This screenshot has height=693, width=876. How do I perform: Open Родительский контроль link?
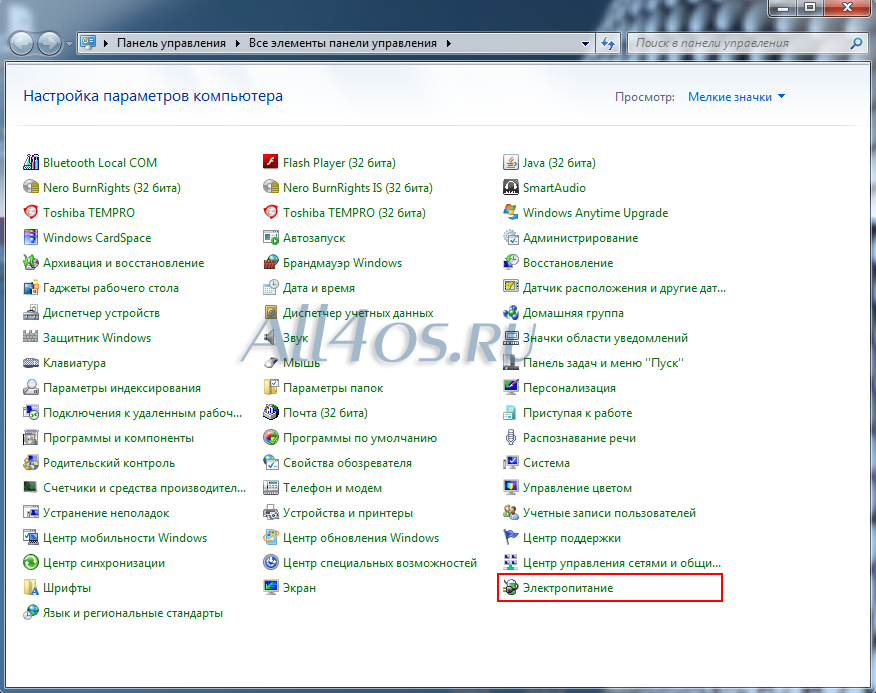click(x=109, y=463)
